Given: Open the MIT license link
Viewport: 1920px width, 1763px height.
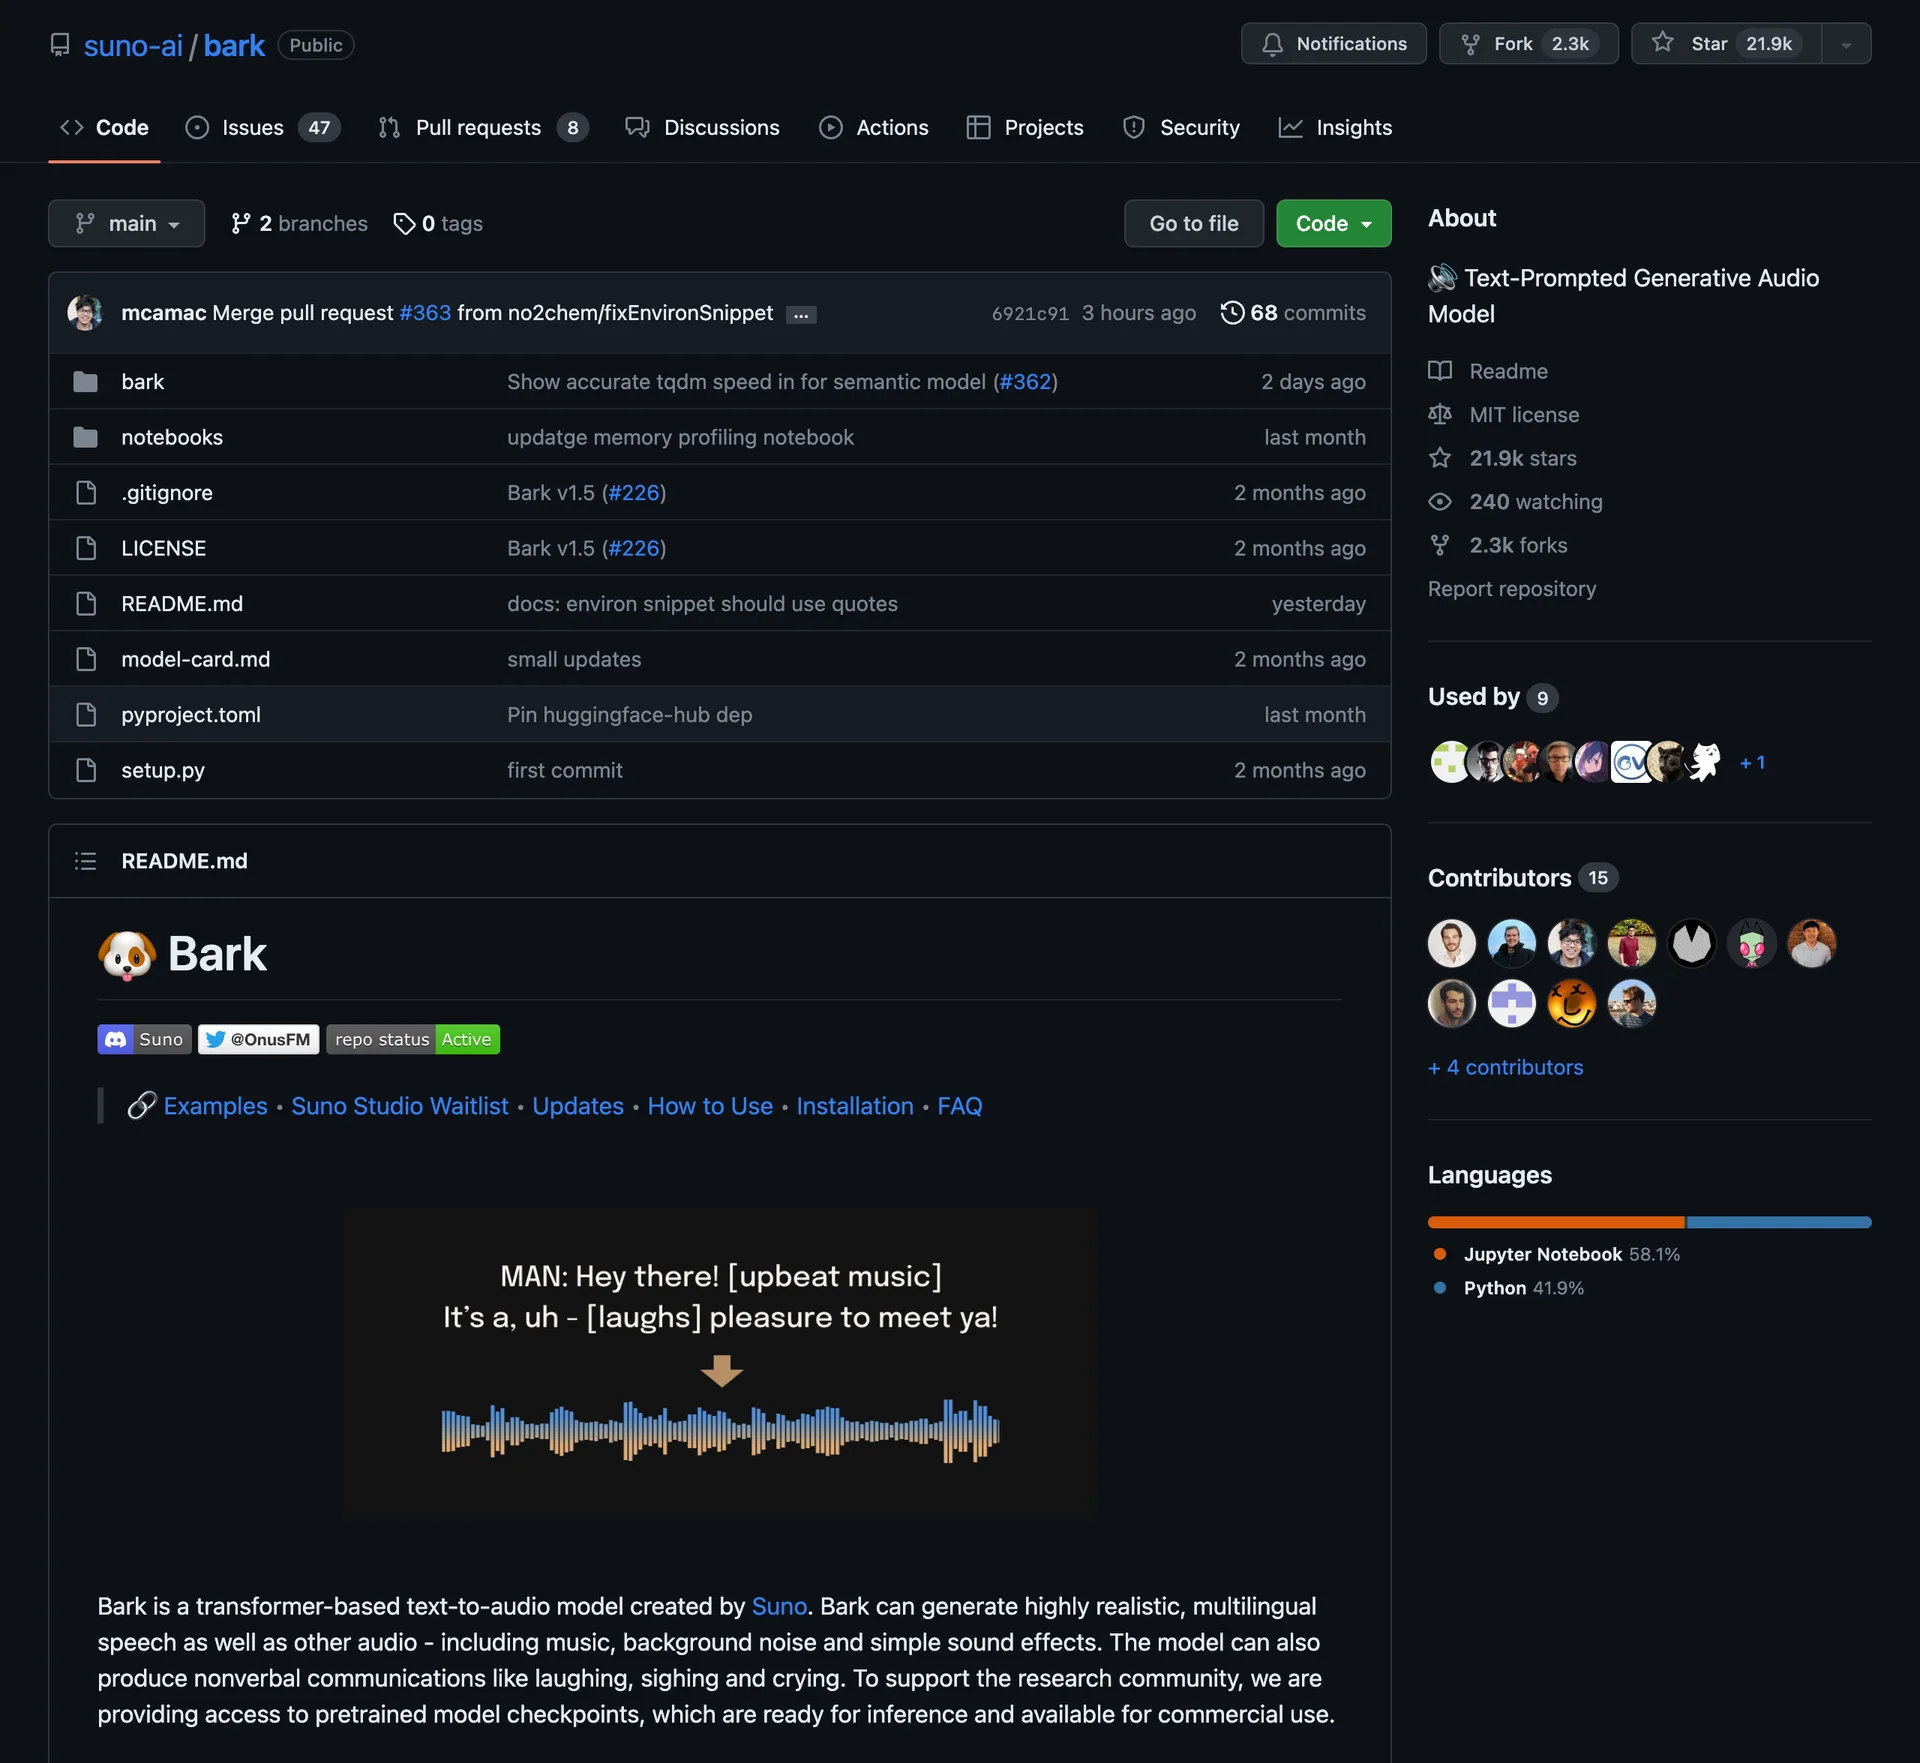Looking at the screenshot, I should click(x=1504, y=415).
